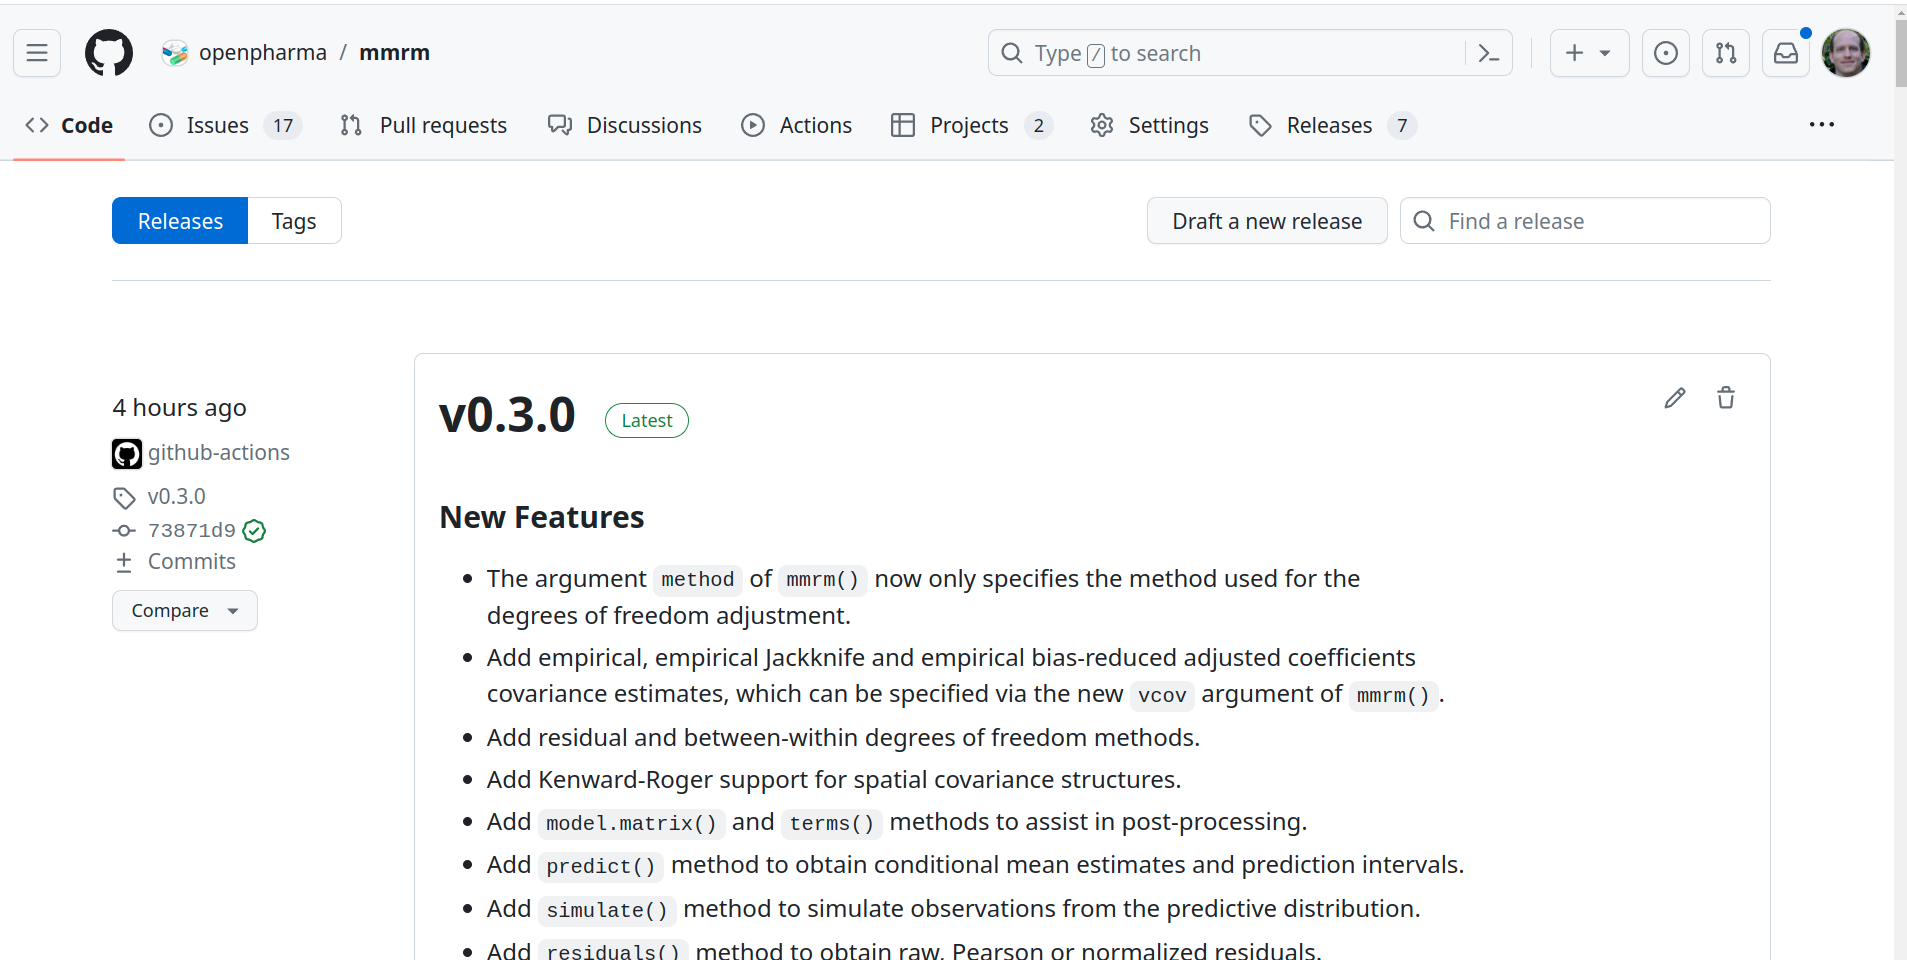Open the issues shortcut icon in header

(x=1665, y=53)
